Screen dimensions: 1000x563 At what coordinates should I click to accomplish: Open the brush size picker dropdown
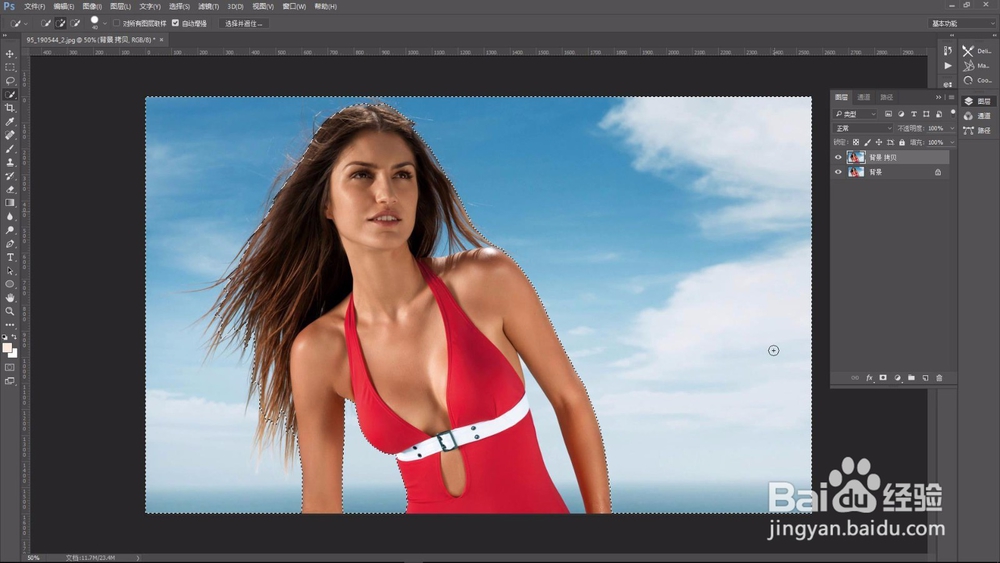[x=105, y=23]
